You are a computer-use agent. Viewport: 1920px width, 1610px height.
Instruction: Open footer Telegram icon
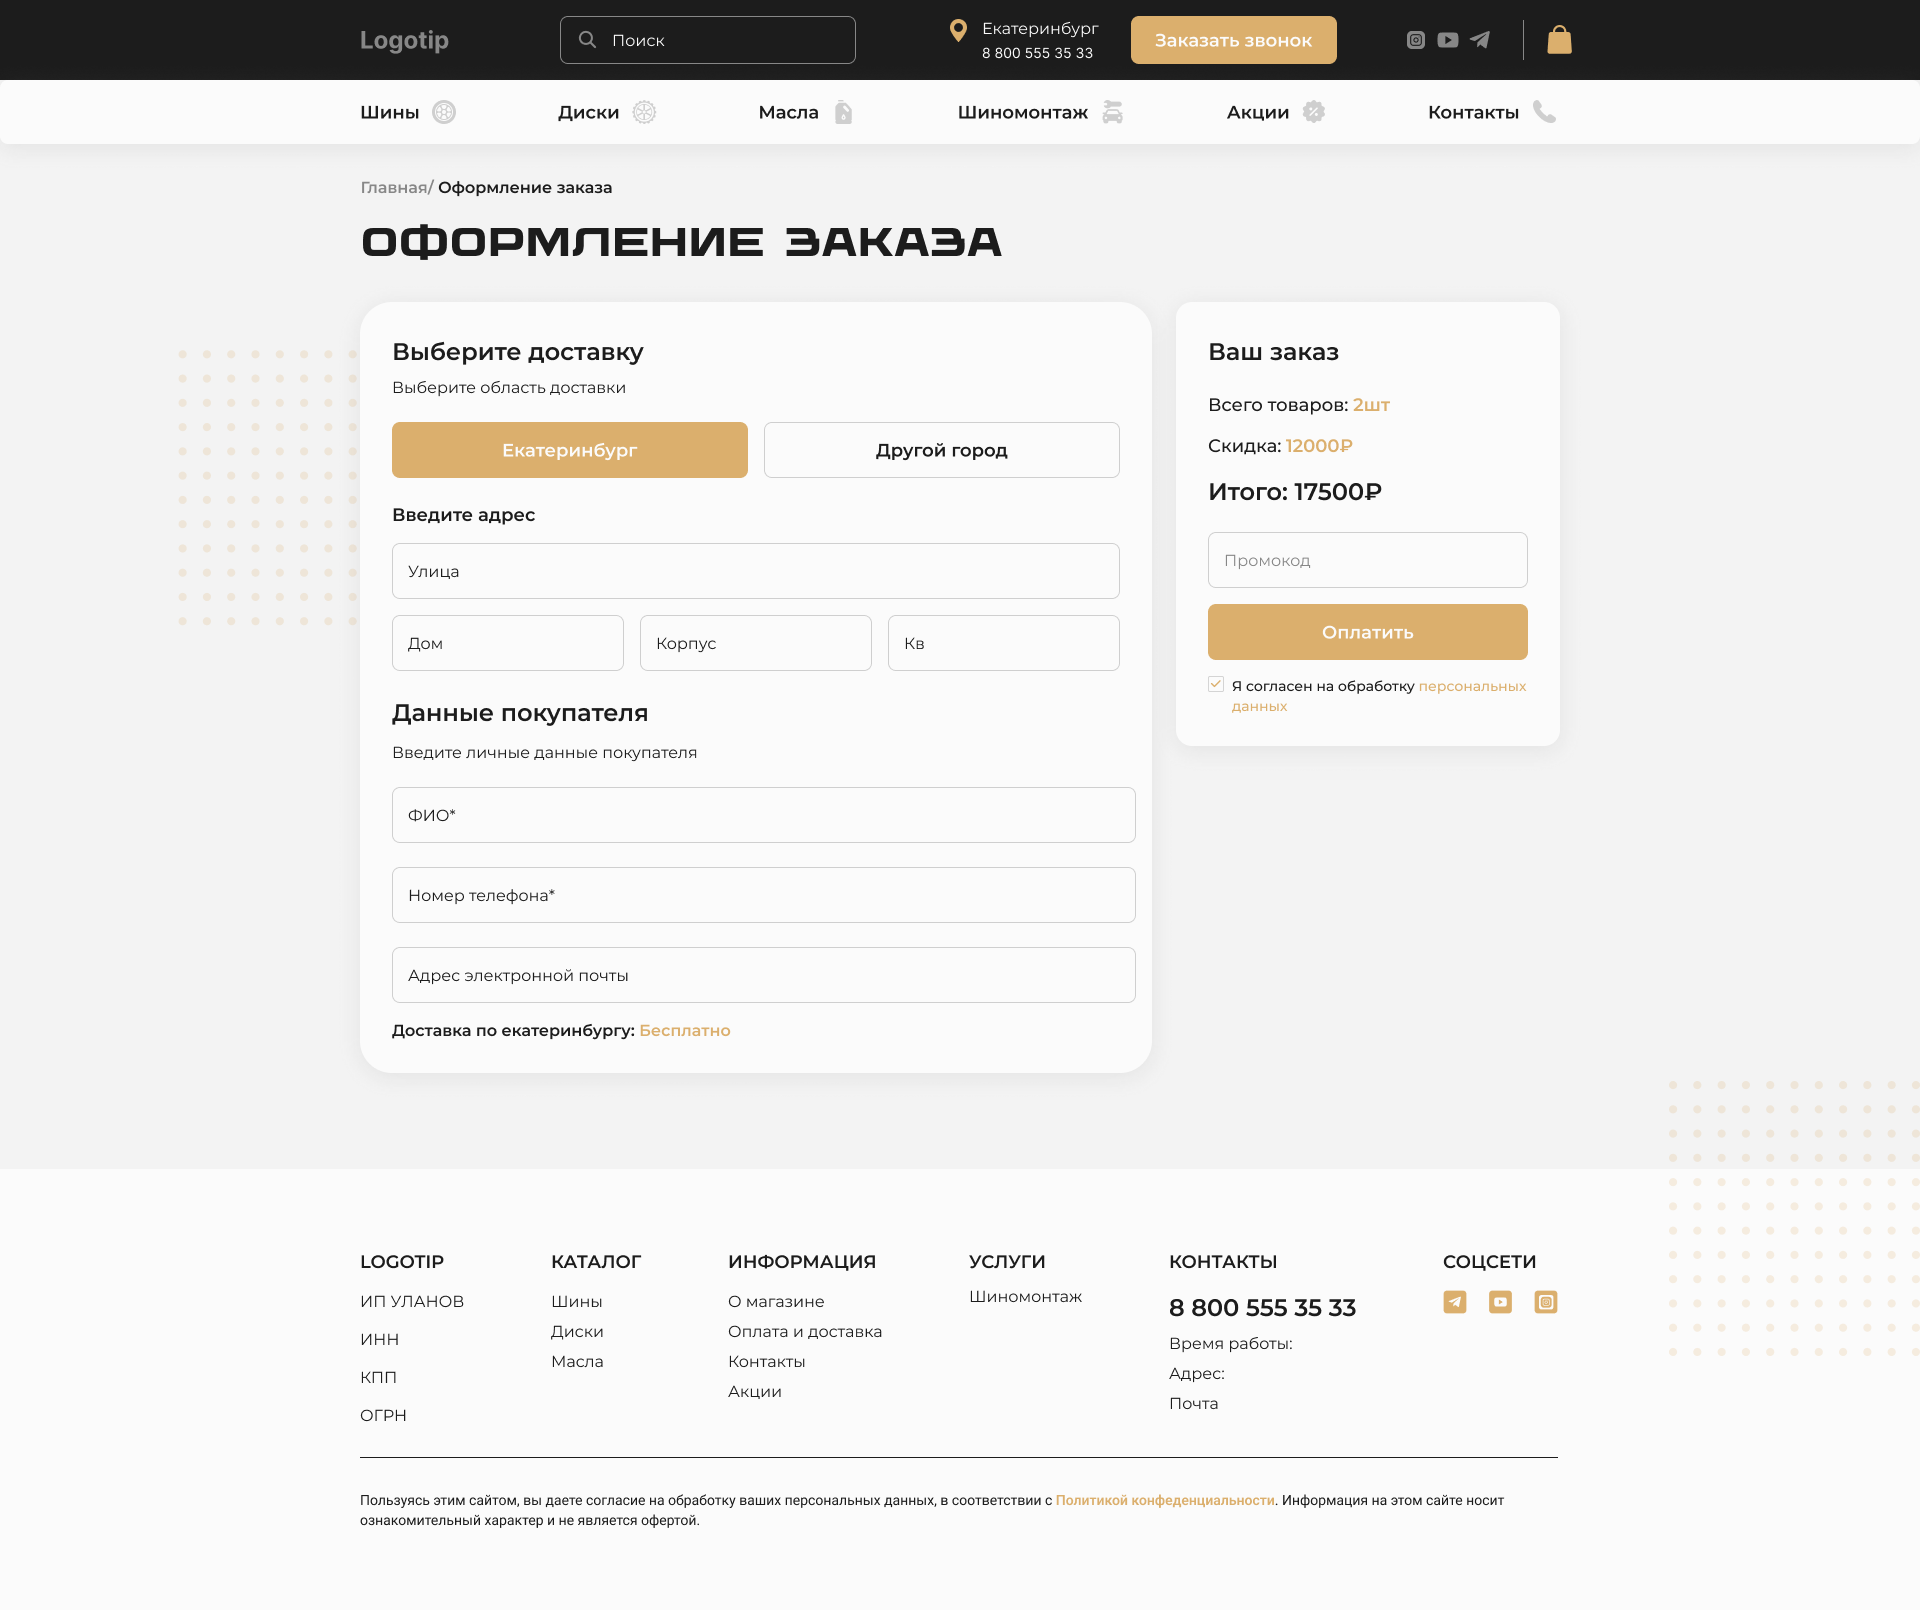[1455, 1302]
